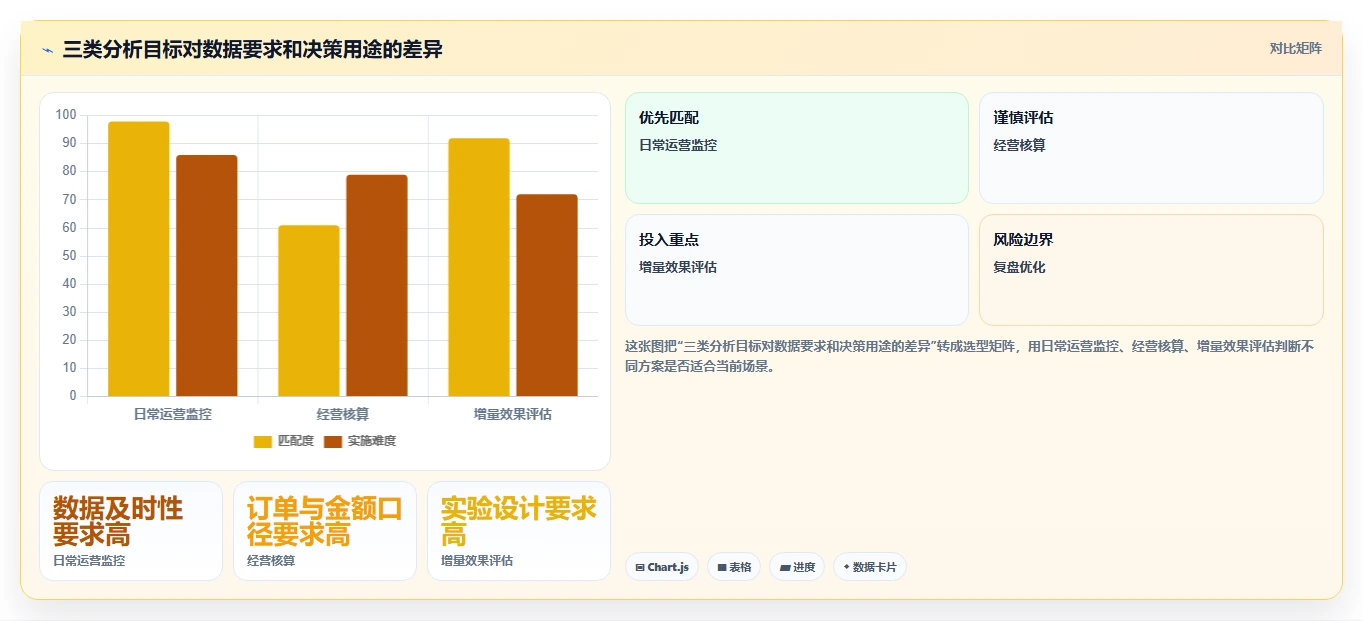Click the 复盘优化 text in 风险边界 card
The image size is (1363, 621).
point(1019,268)
